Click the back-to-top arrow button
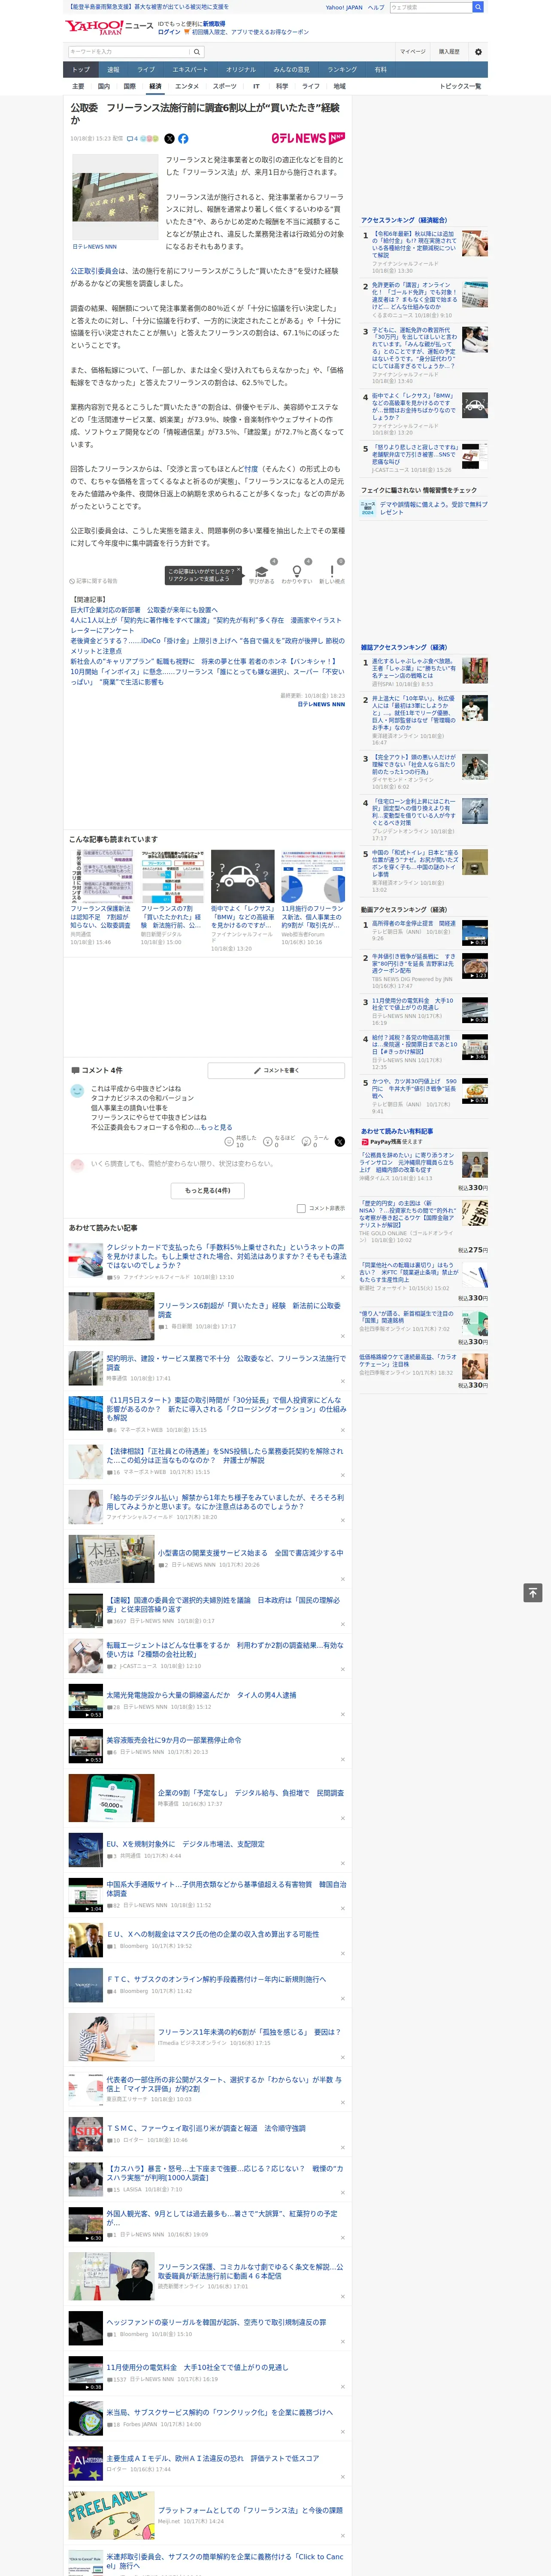The width and height of the screenshot is (551, 2576). pyautogui.click(x=532, y=1592)
